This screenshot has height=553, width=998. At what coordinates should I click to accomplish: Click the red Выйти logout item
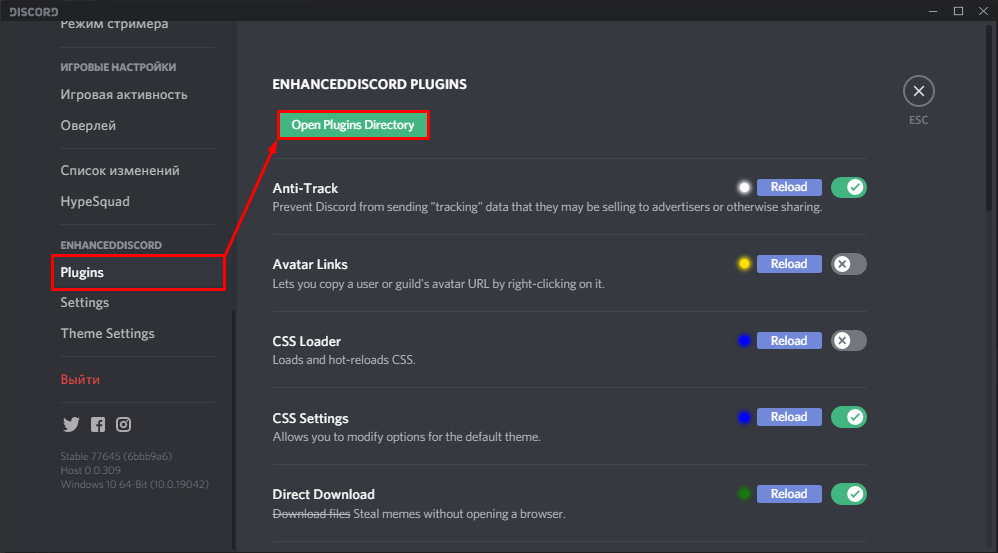point(80,380)
